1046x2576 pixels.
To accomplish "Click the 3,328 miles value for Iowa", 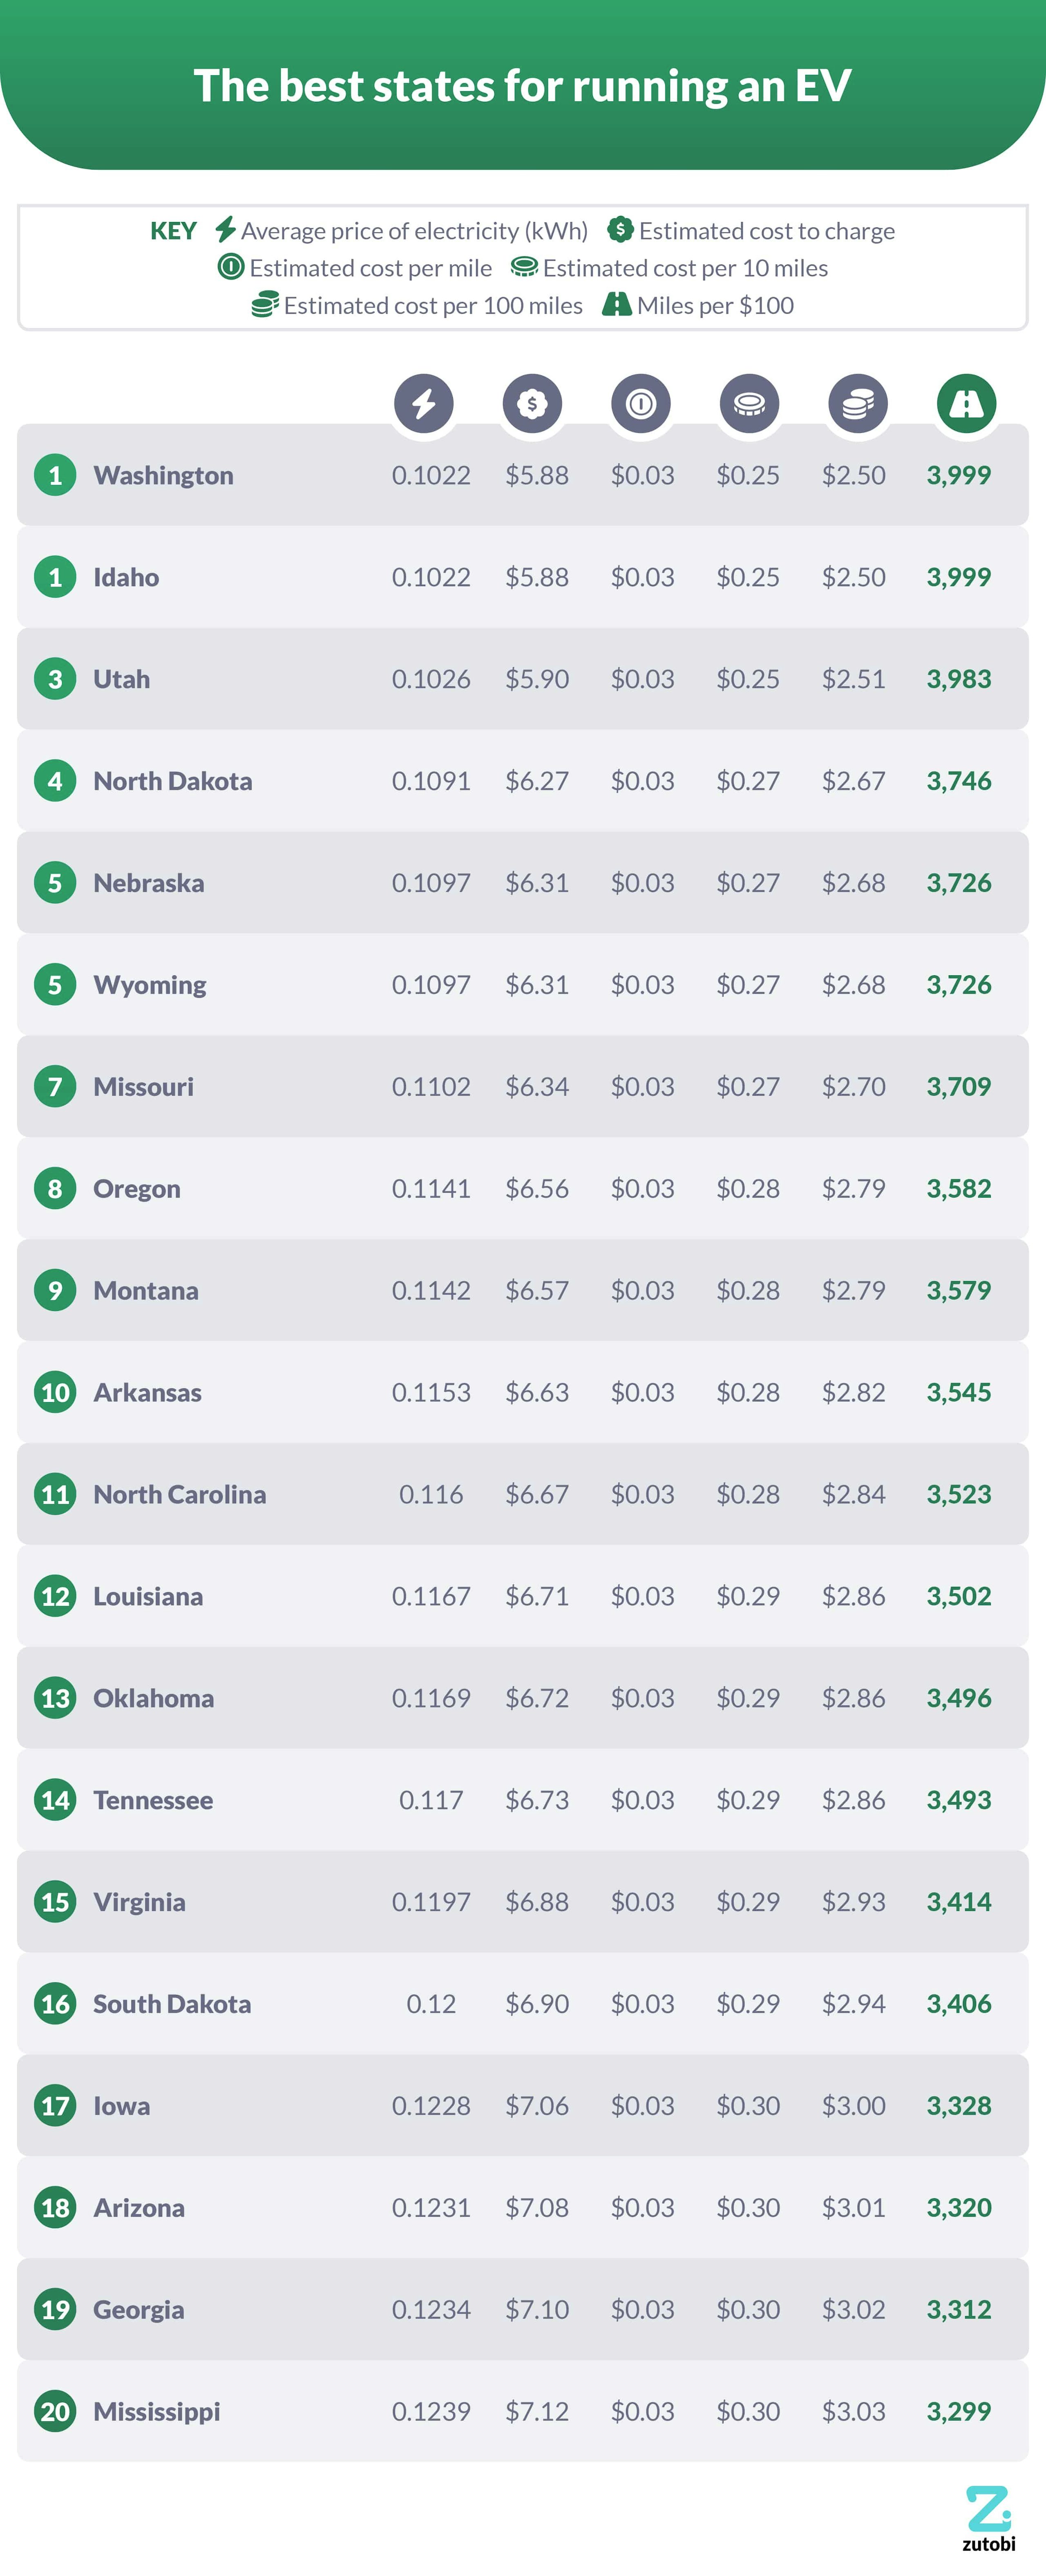I will pos(959,2105).
